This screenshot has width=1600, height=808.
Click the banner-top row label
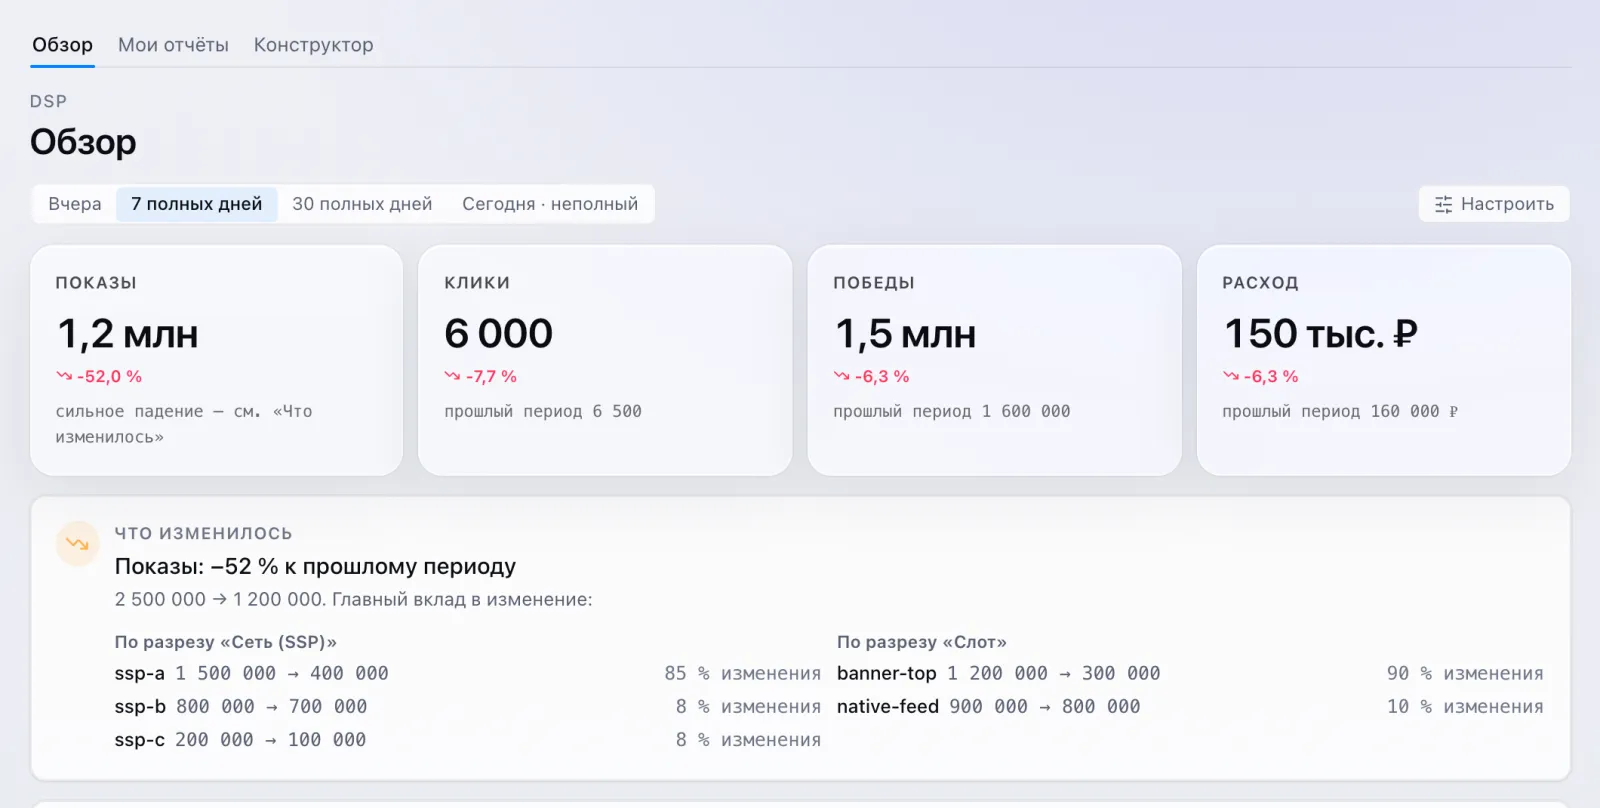pos(887,673)
